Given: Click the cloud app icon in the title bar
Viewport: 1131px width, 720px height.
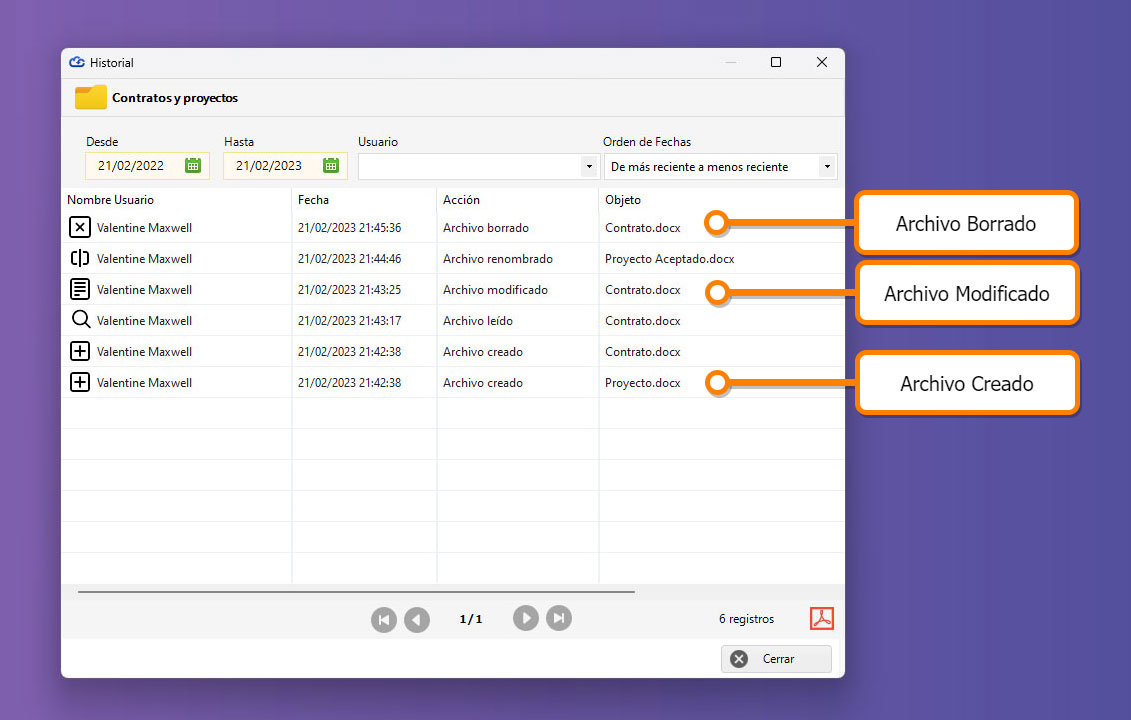Looking at the screenshot, I should [x=76, y=63].
